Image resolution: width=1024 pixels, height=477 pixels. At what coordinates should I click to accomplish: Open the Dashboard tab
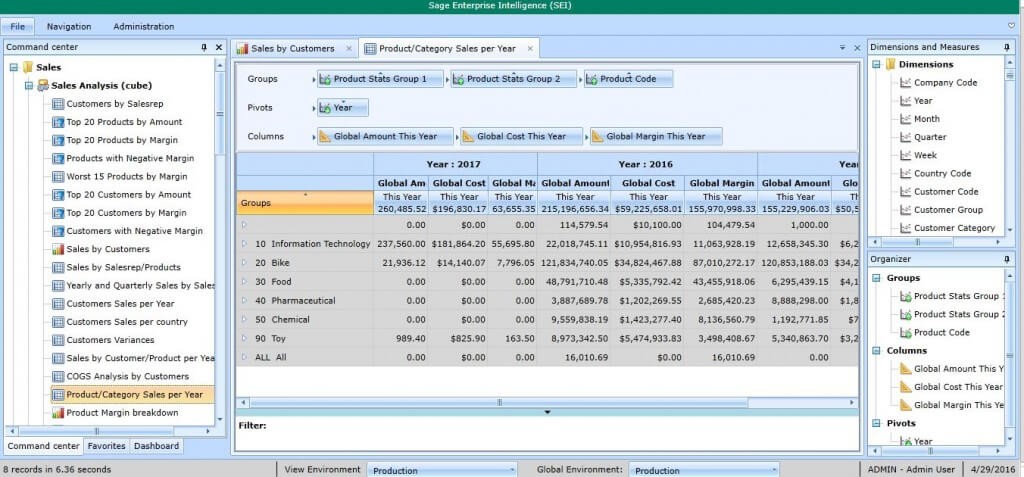coord(157,446)
